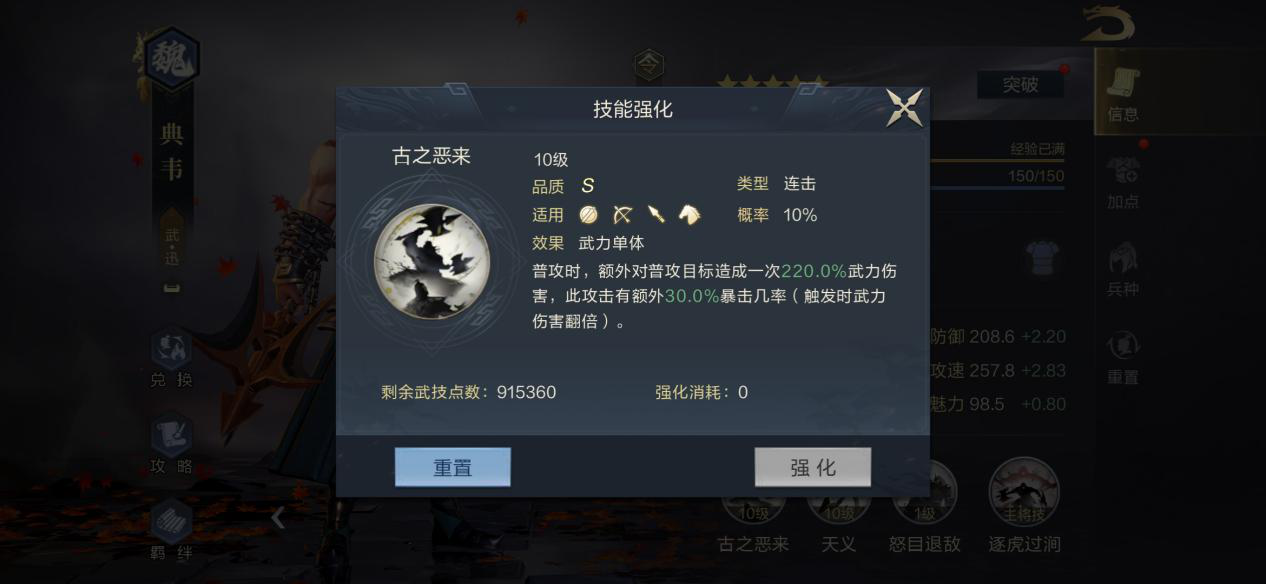
Task: Click the 强化 upgrade button
Action: pos(813,467)
